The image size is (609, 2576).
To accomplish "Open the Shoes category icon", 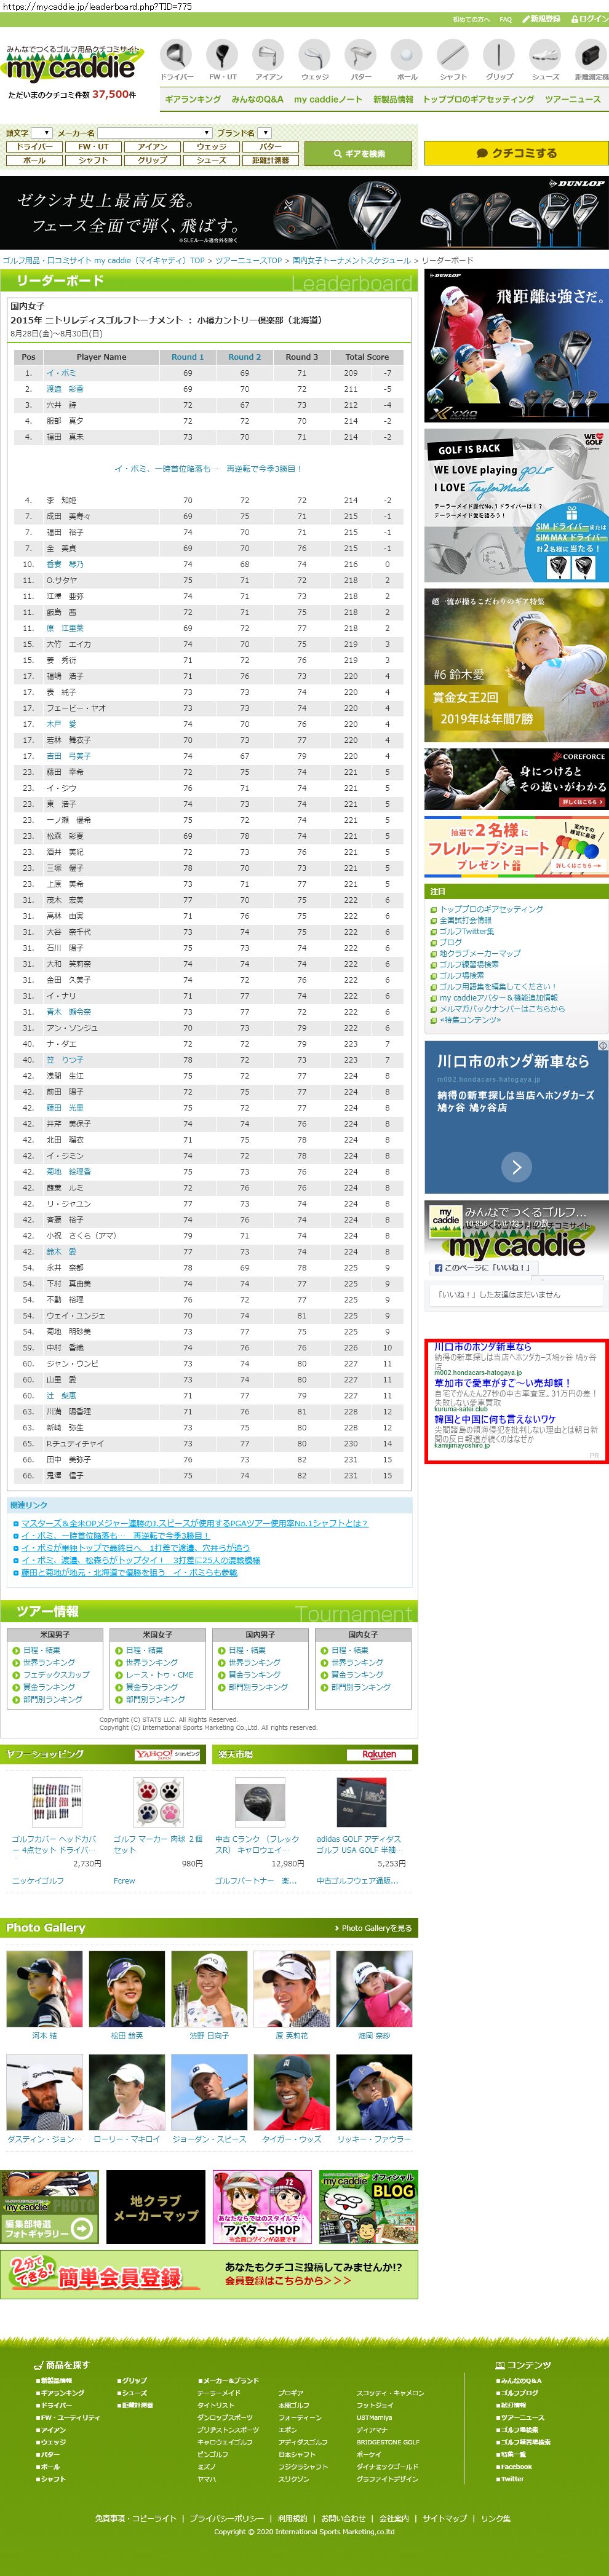I will pyautogui.click(x=545, y=56).
